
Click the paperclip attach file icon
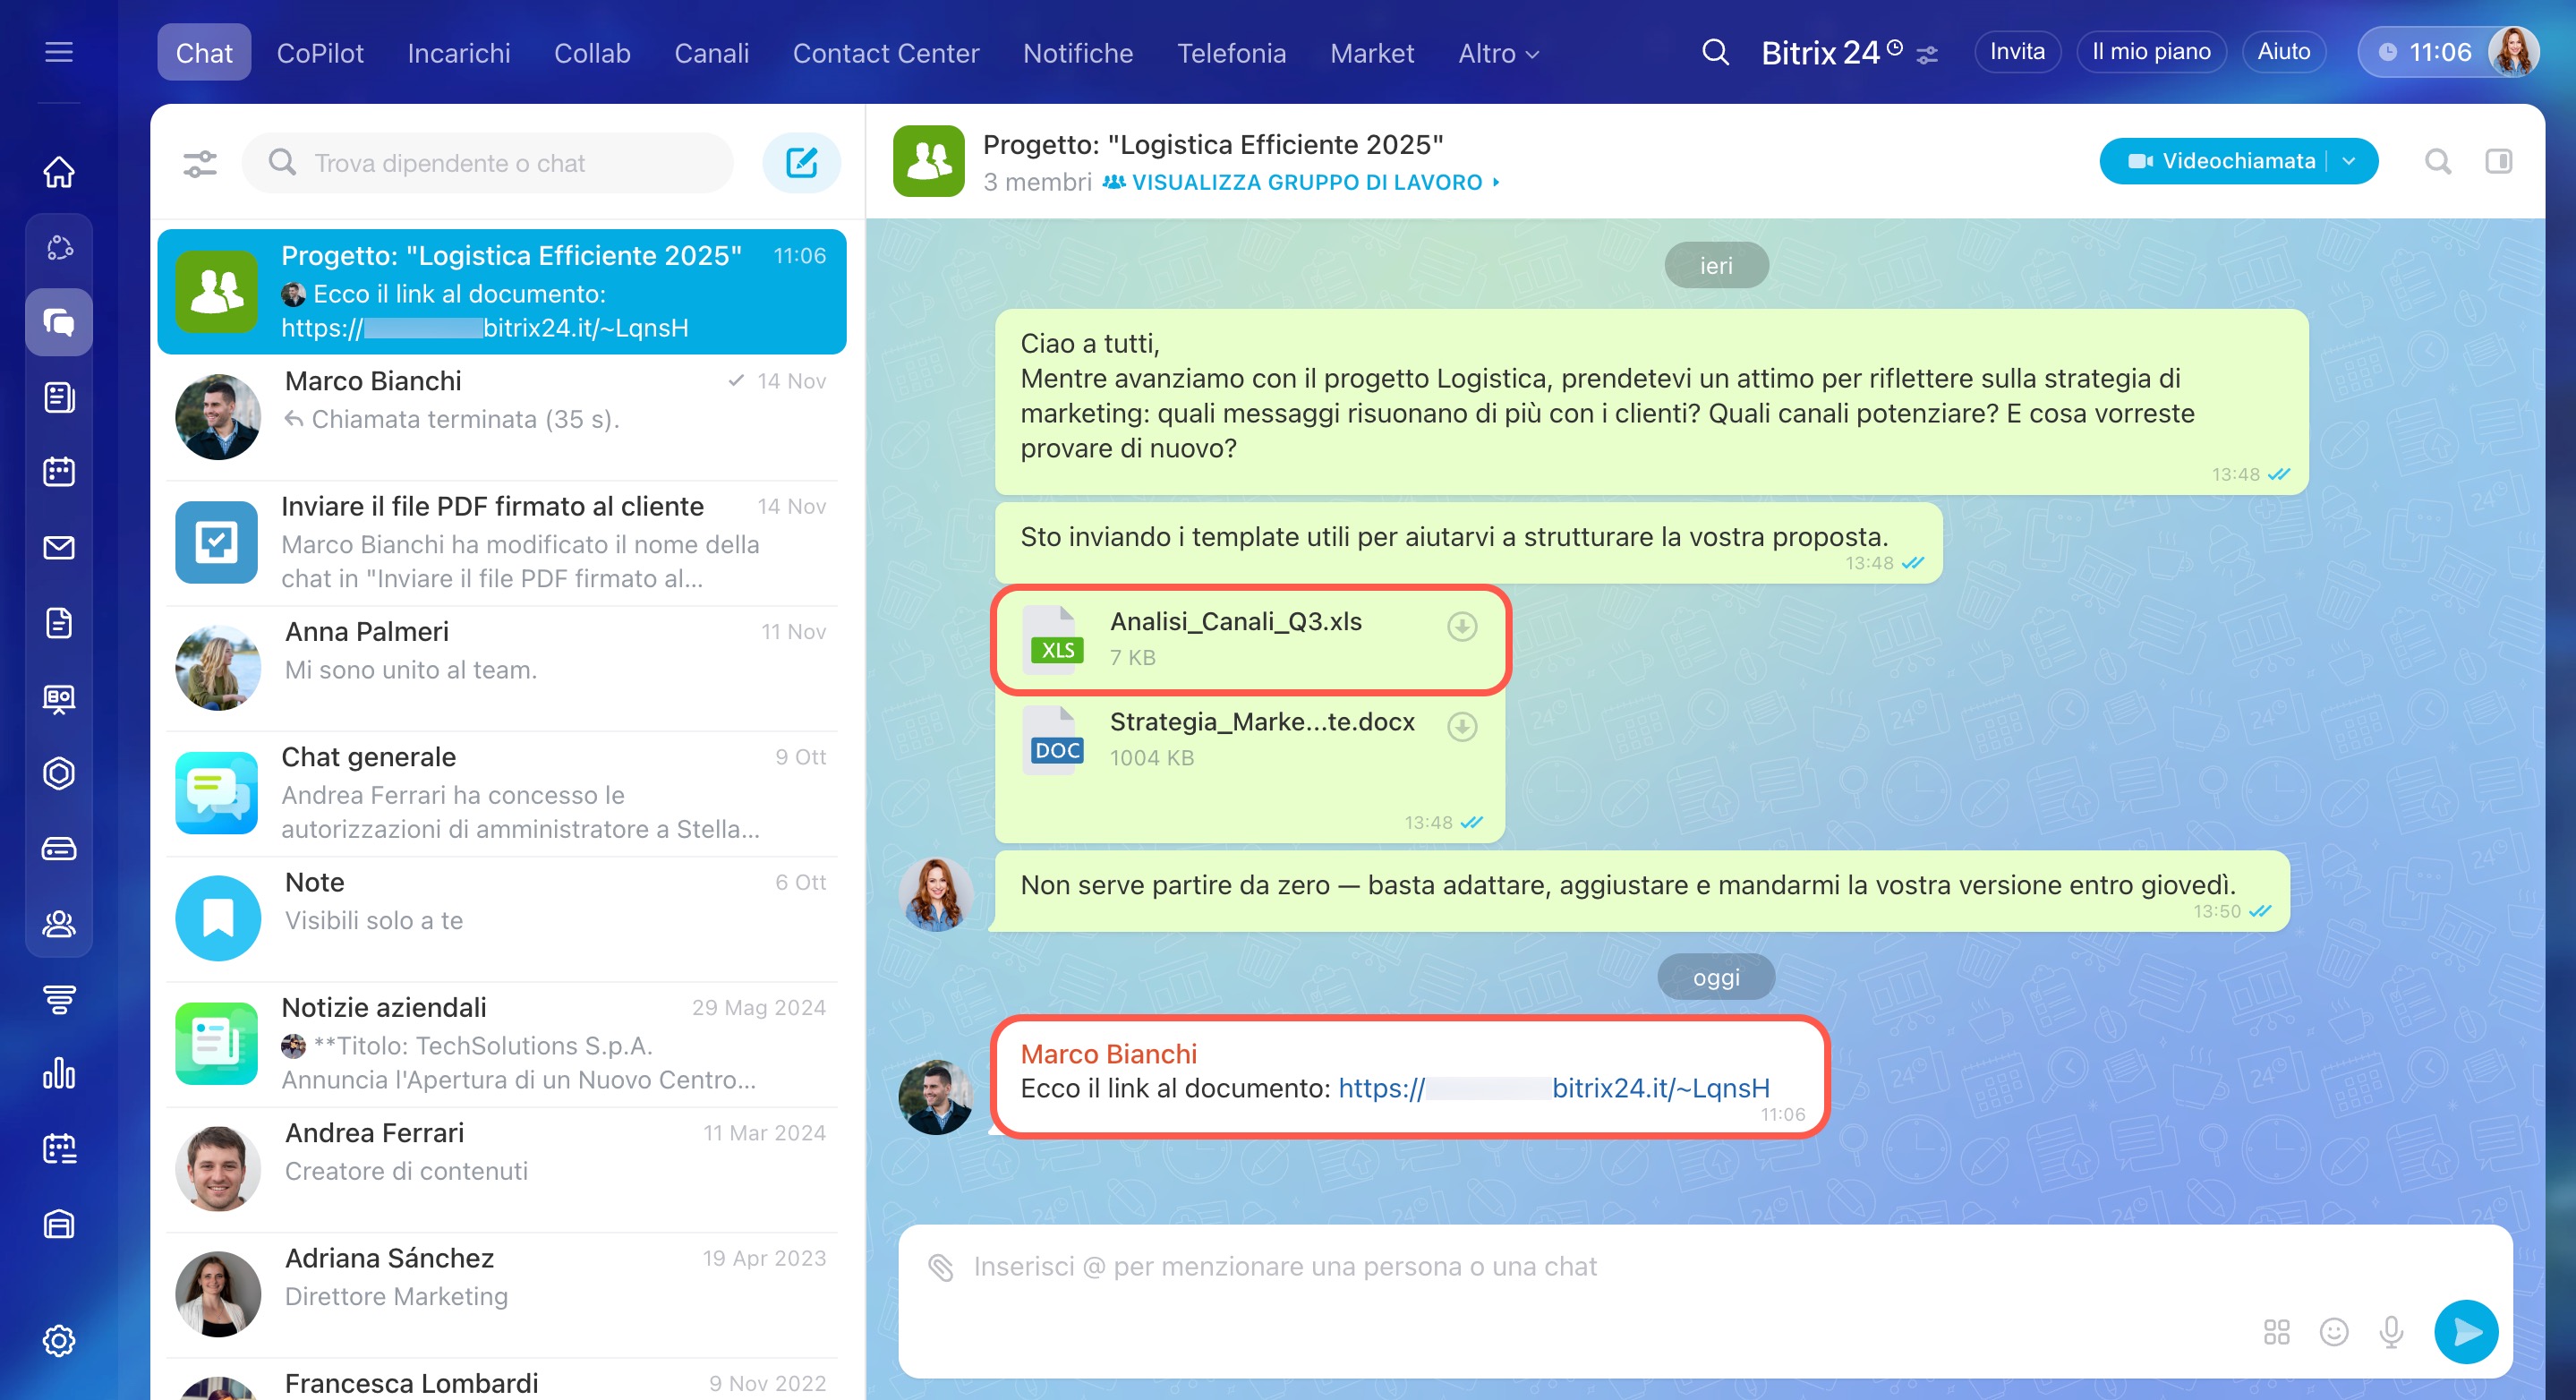tap(941, 1267)
